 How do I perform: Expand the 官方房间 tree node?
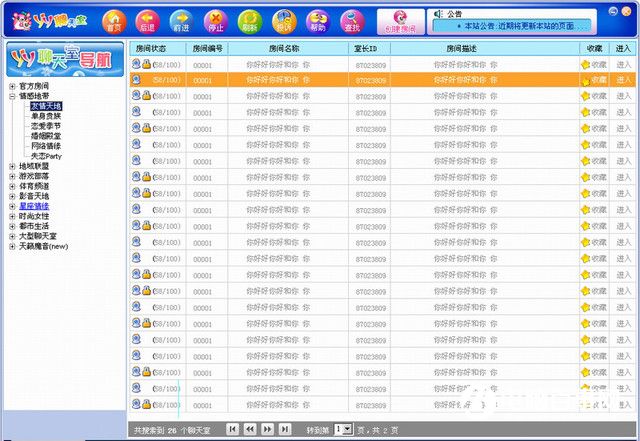pos(12,86)
